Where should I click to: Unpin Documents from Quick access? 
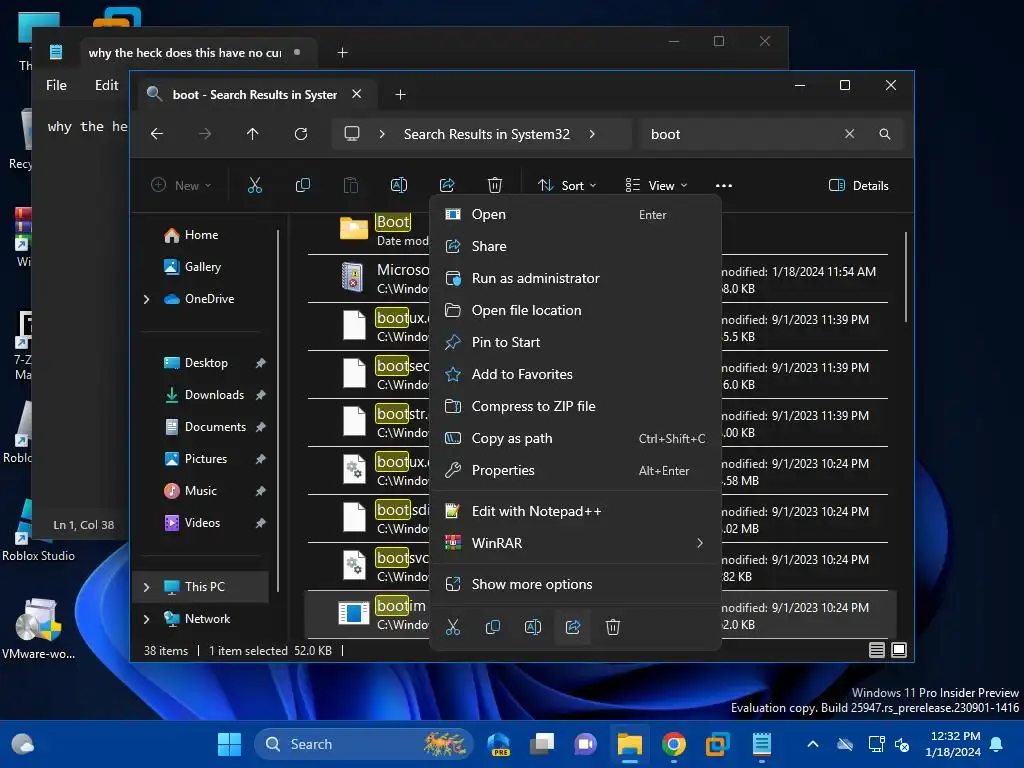(261, 427)
